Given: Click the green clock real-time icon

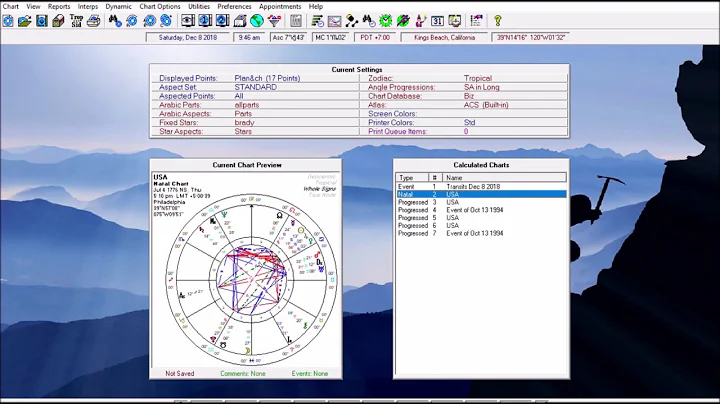Looking at the screenshot, I should 386,21.
